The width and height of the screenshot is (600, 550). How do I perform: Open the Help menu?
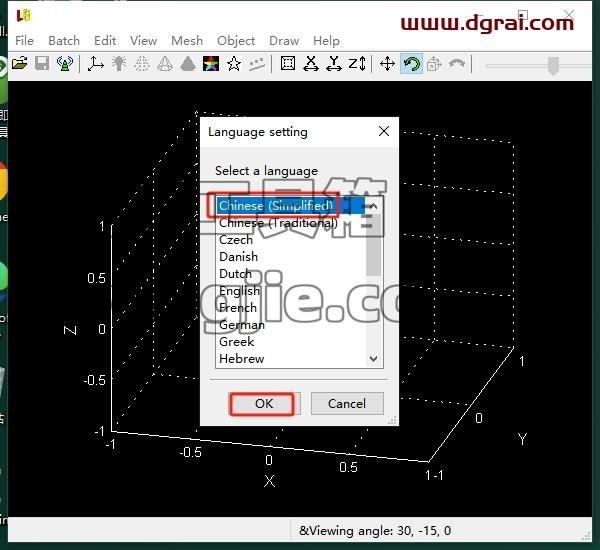point(326,41)
